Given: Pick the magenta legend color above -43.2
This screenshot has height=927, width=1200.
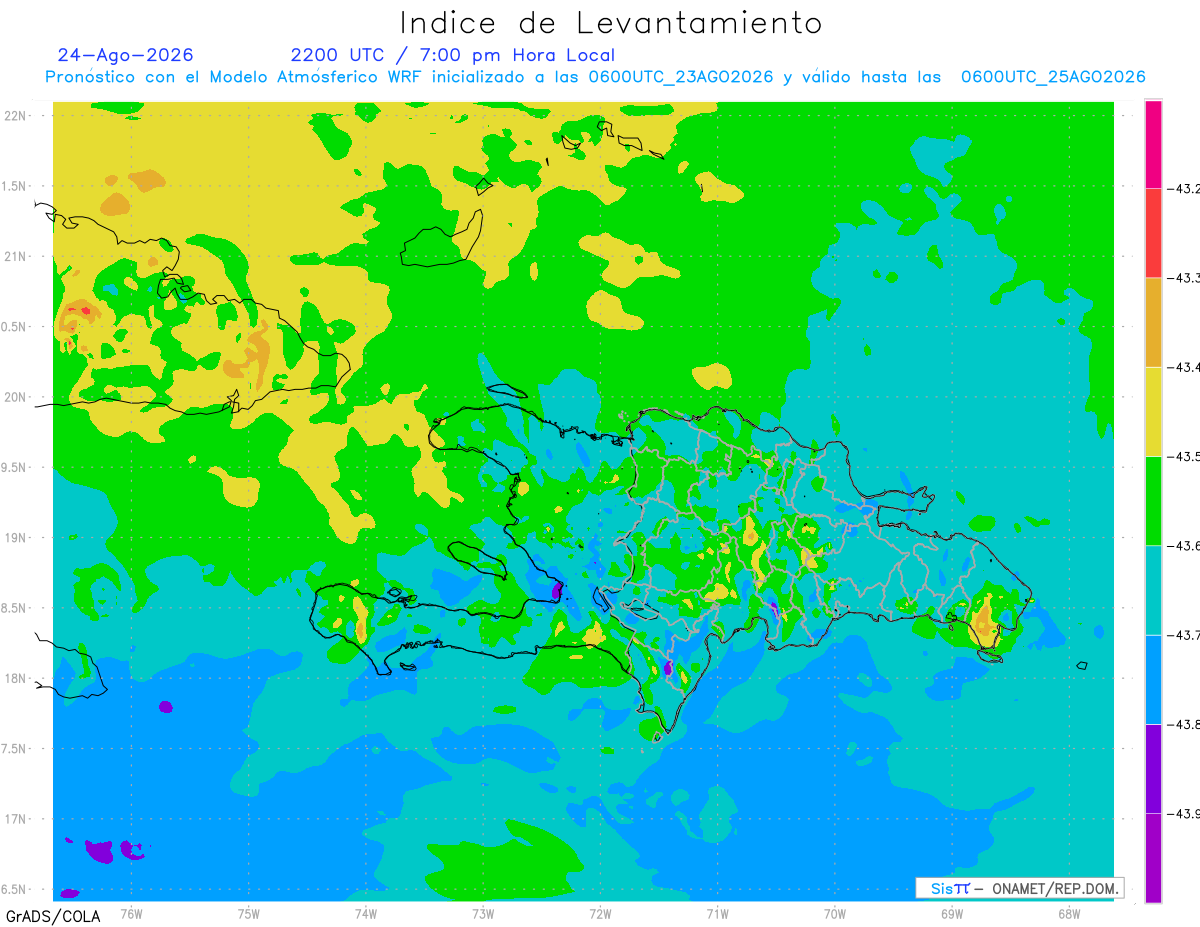Looking at the screenshot, I should [1153, 143].
